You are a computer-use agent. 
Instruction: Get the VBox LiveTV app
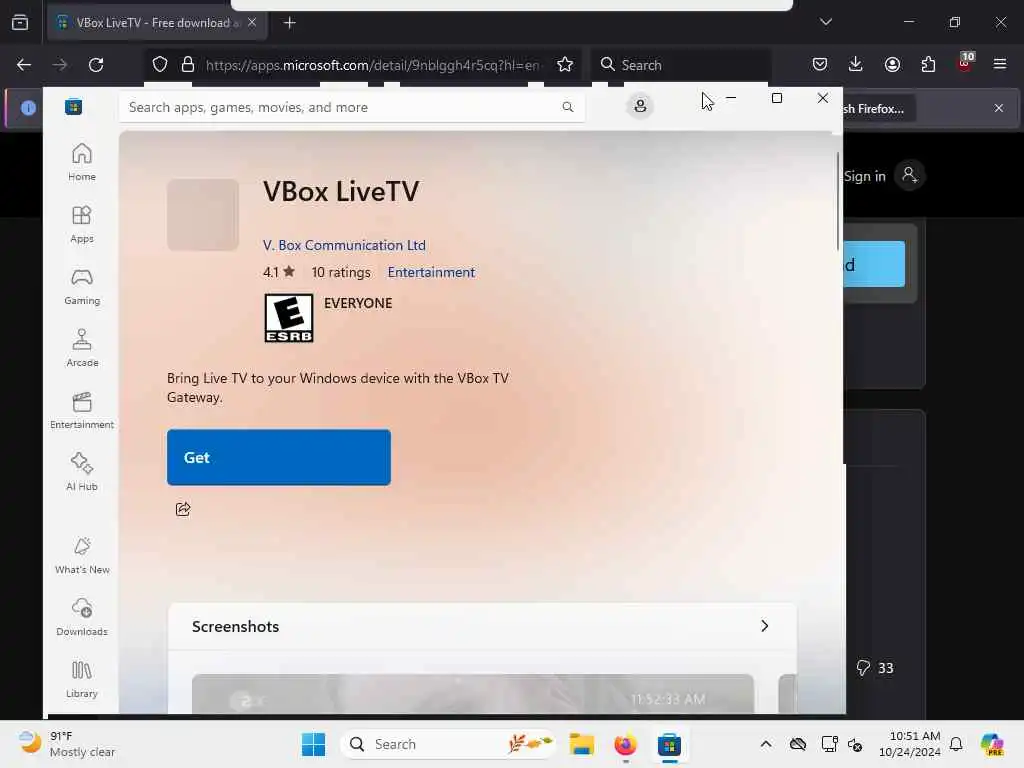tap(279, 457)
